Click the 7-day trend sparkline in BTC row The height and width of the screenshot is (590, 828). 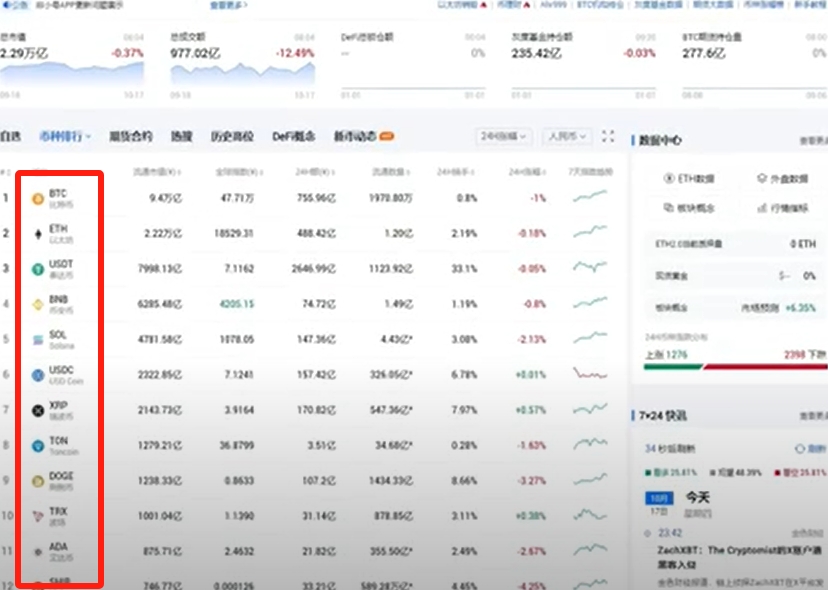(590, 196)
